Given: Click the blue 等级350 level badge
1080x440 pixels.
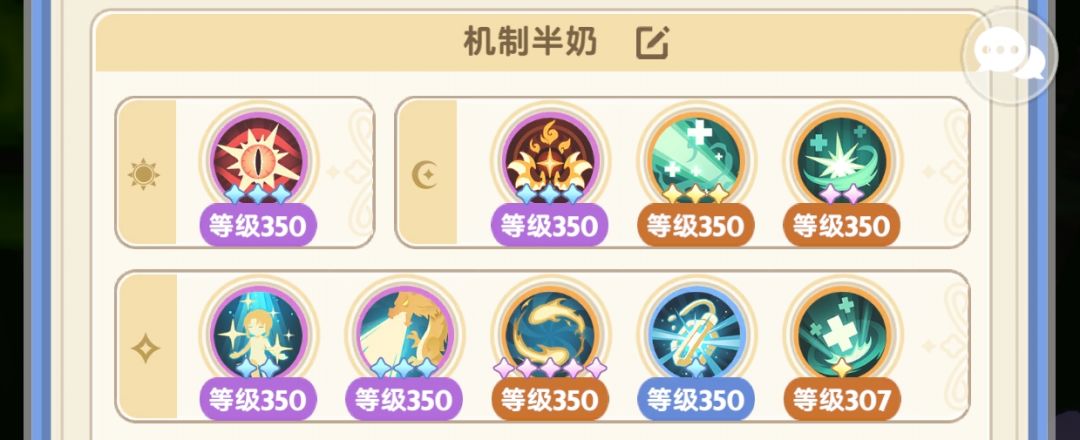Looking at the screenshot, I should coord(696,399).
